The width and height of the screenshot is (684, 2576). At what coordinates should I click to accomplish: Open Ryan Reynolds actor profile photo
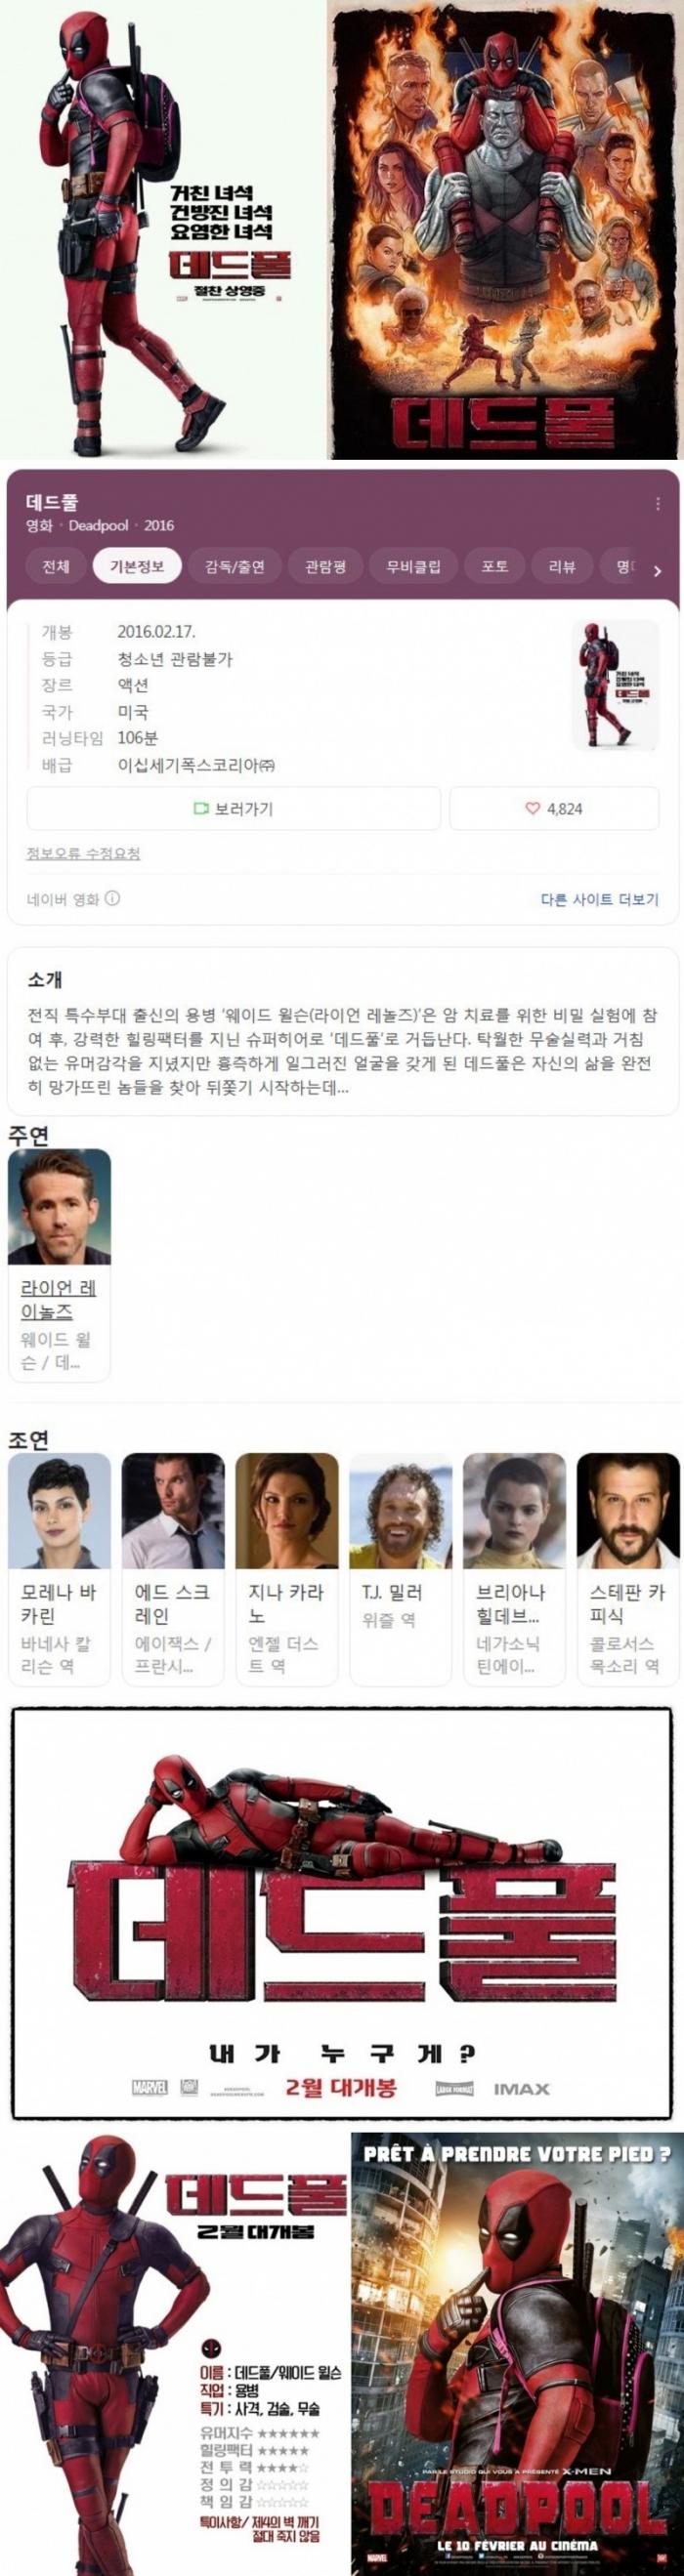click(59, 1207)
